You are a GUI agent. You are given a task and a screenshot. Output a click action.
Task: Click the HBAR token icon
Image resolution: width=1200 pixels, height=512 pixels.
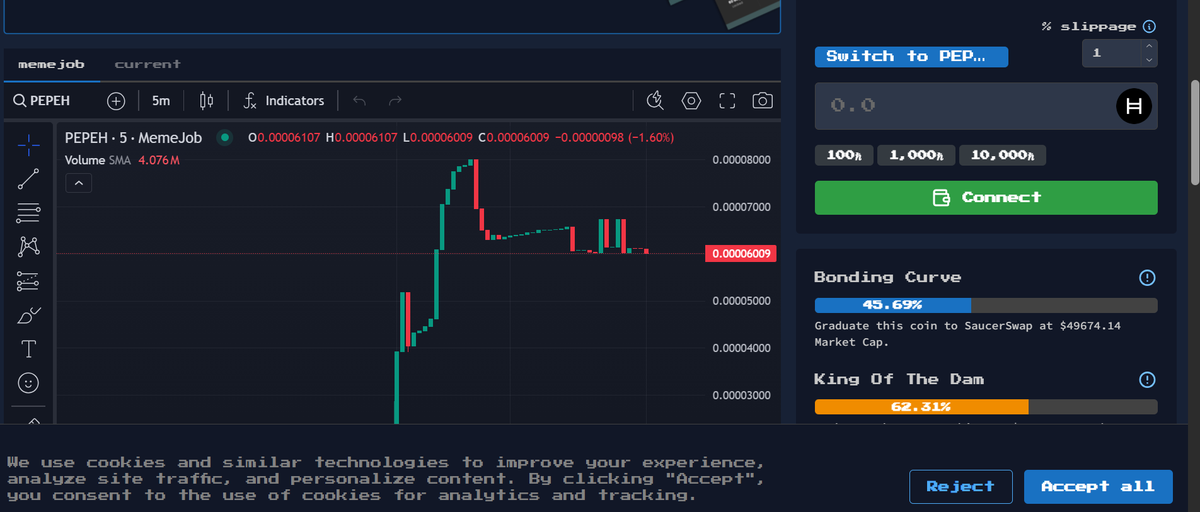pos(1134,106)
